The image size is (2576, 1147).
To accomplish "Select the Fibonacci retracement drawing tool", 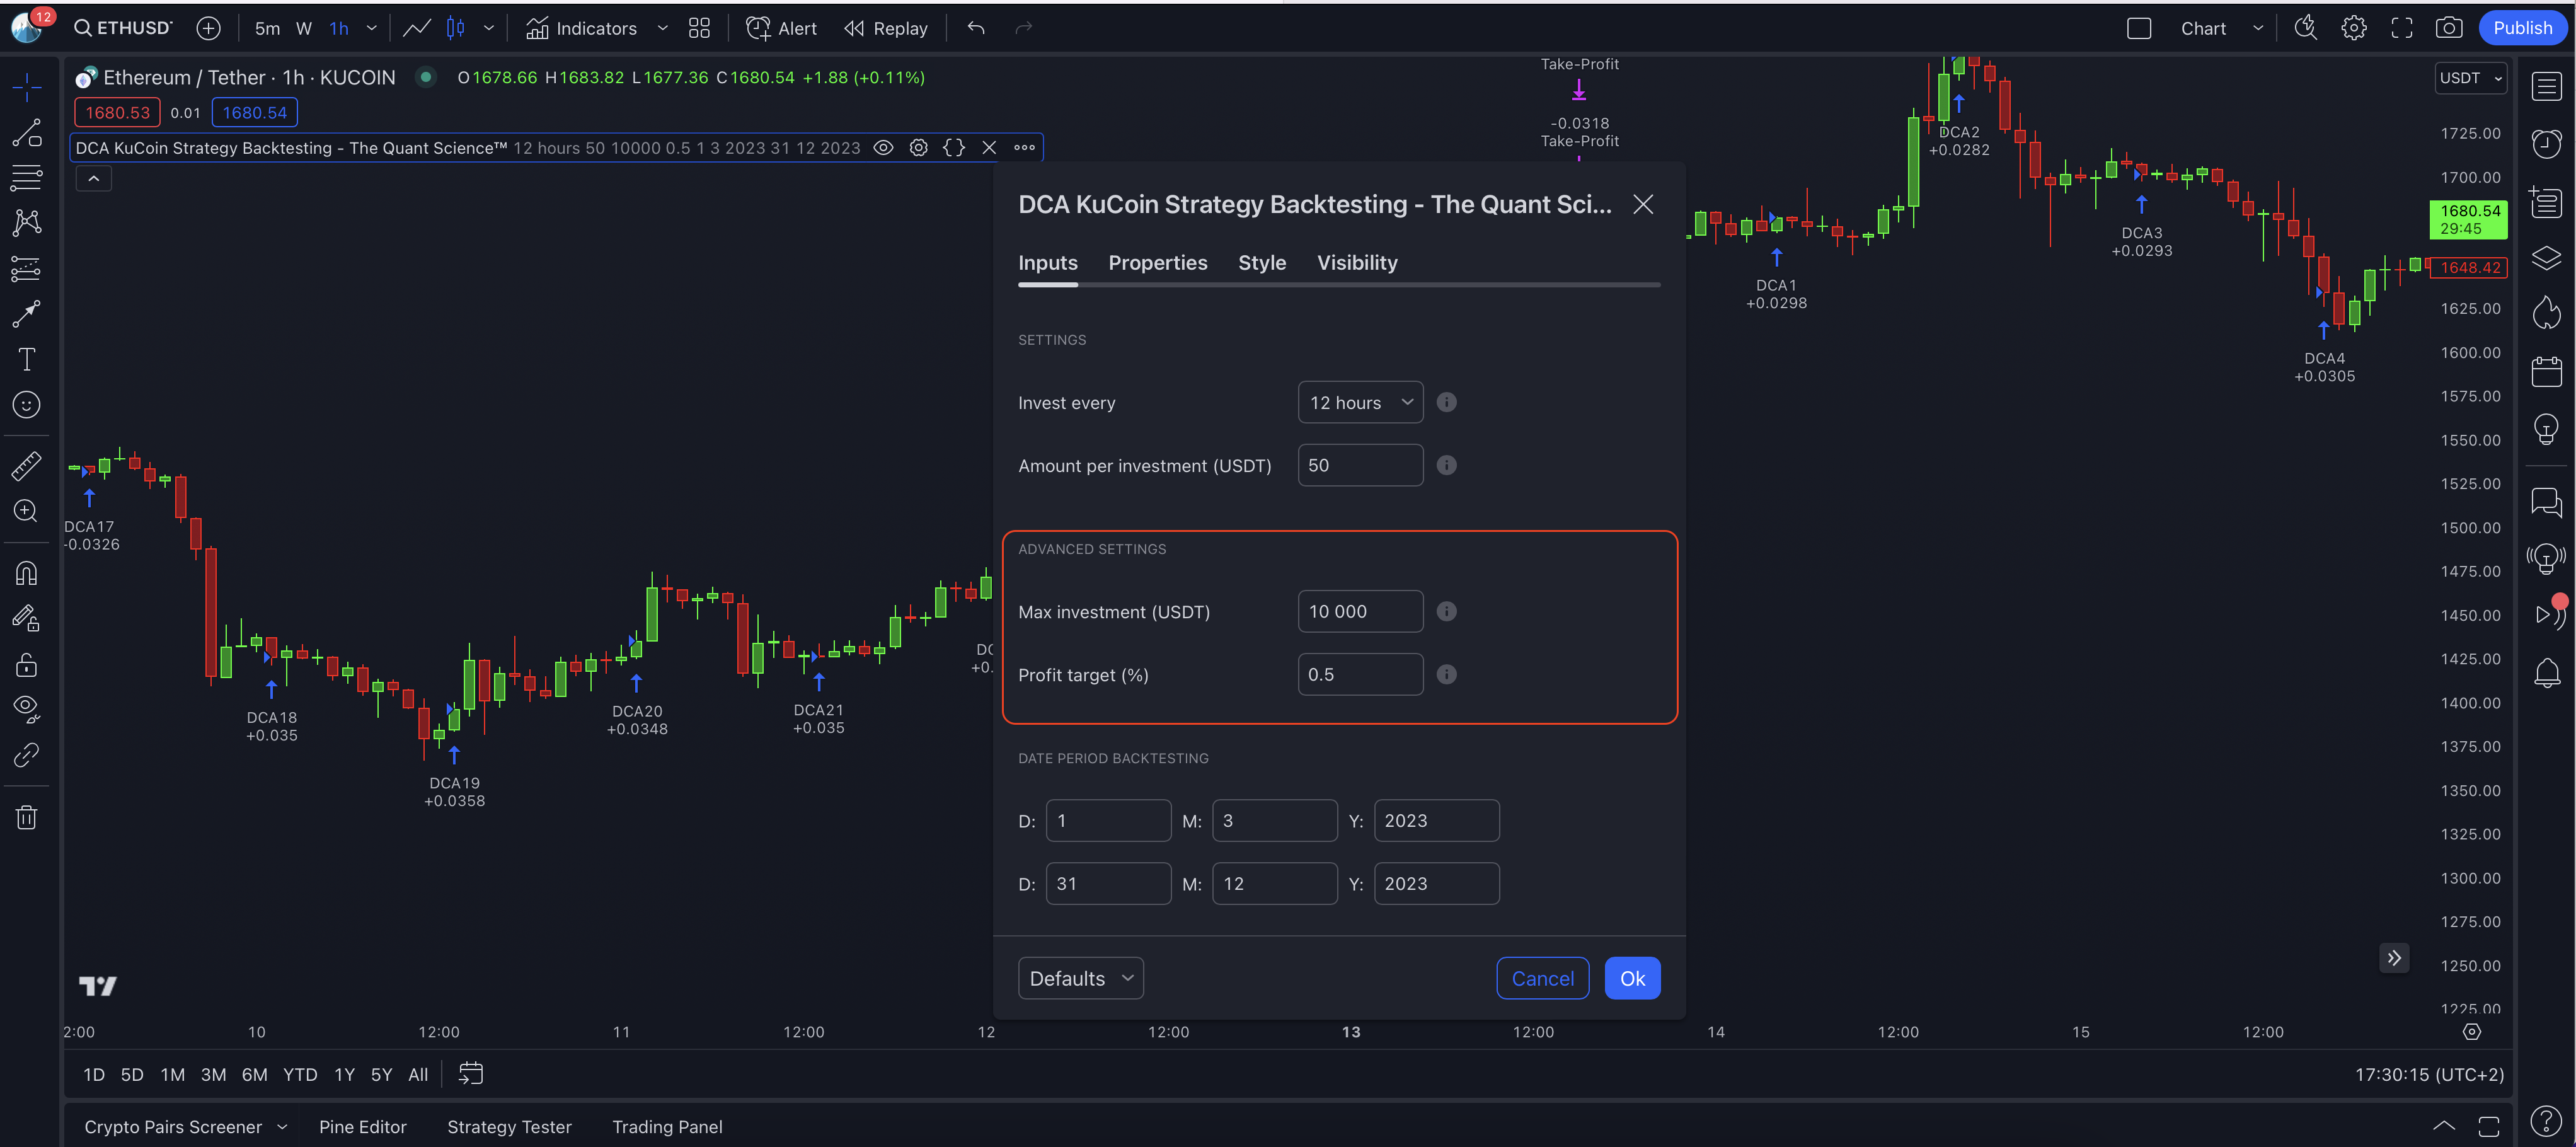I will point(26,178).
